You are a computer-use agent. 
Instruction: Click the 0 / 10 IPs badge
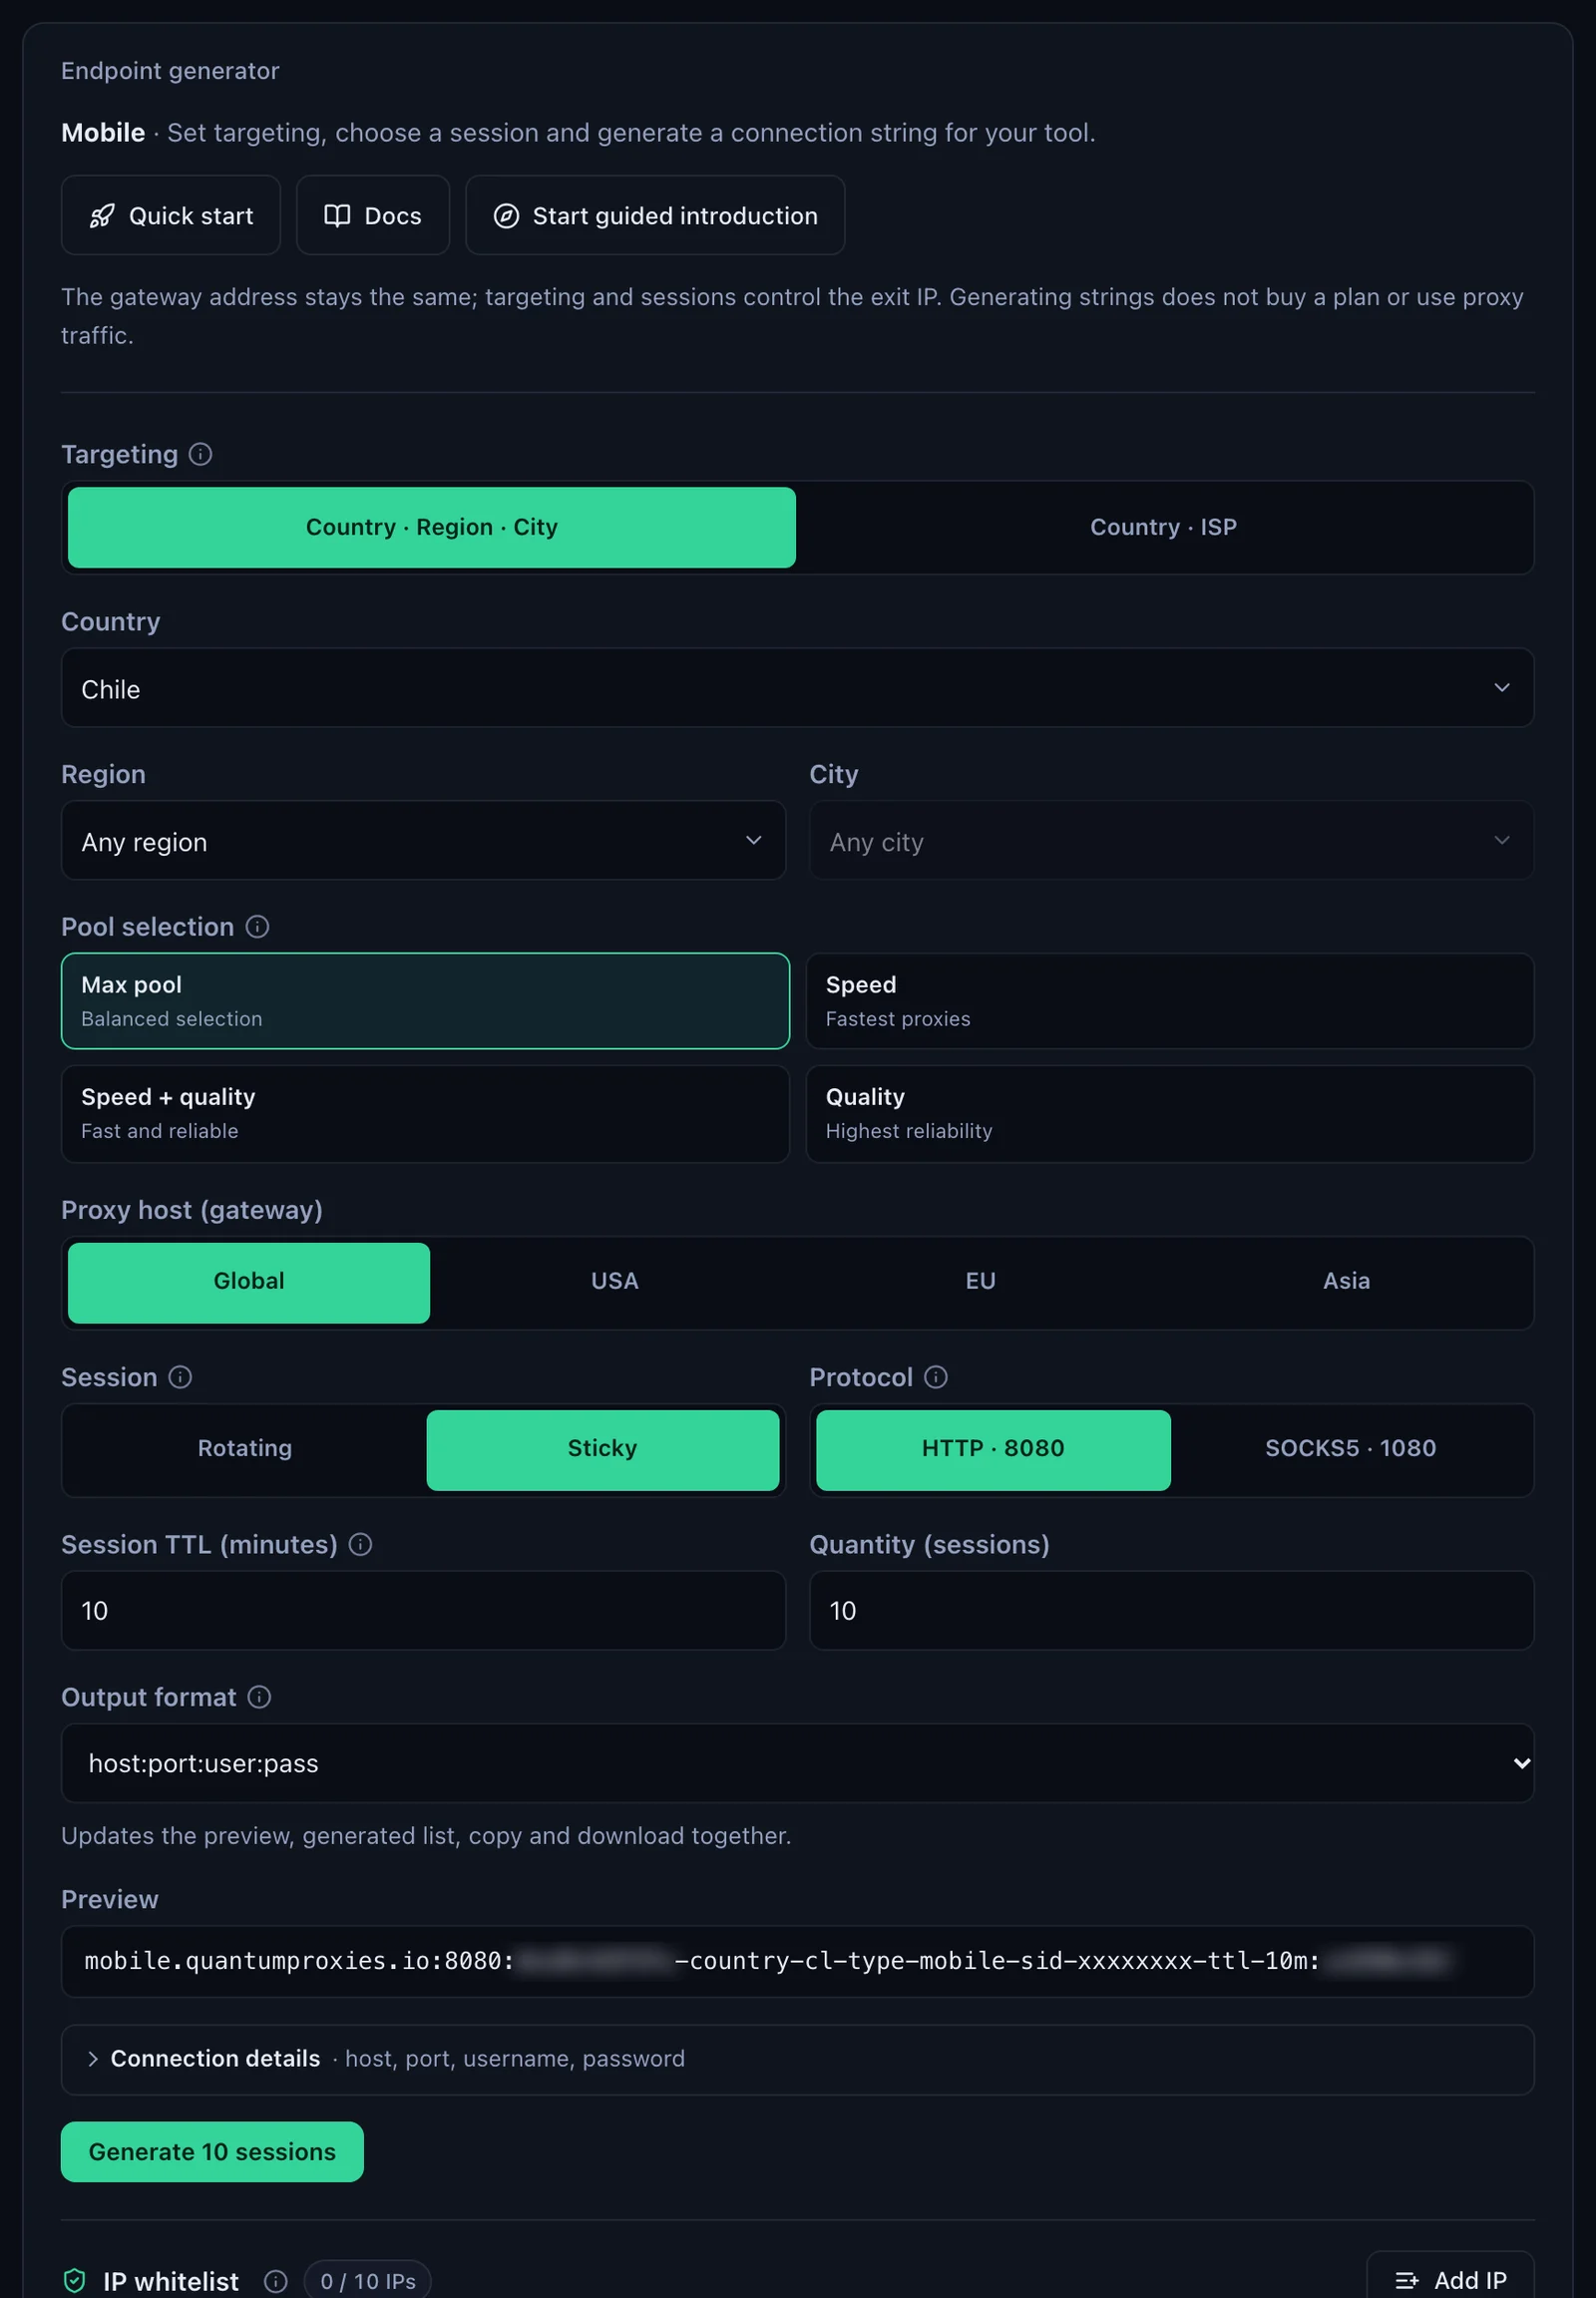coord(368,2281)
